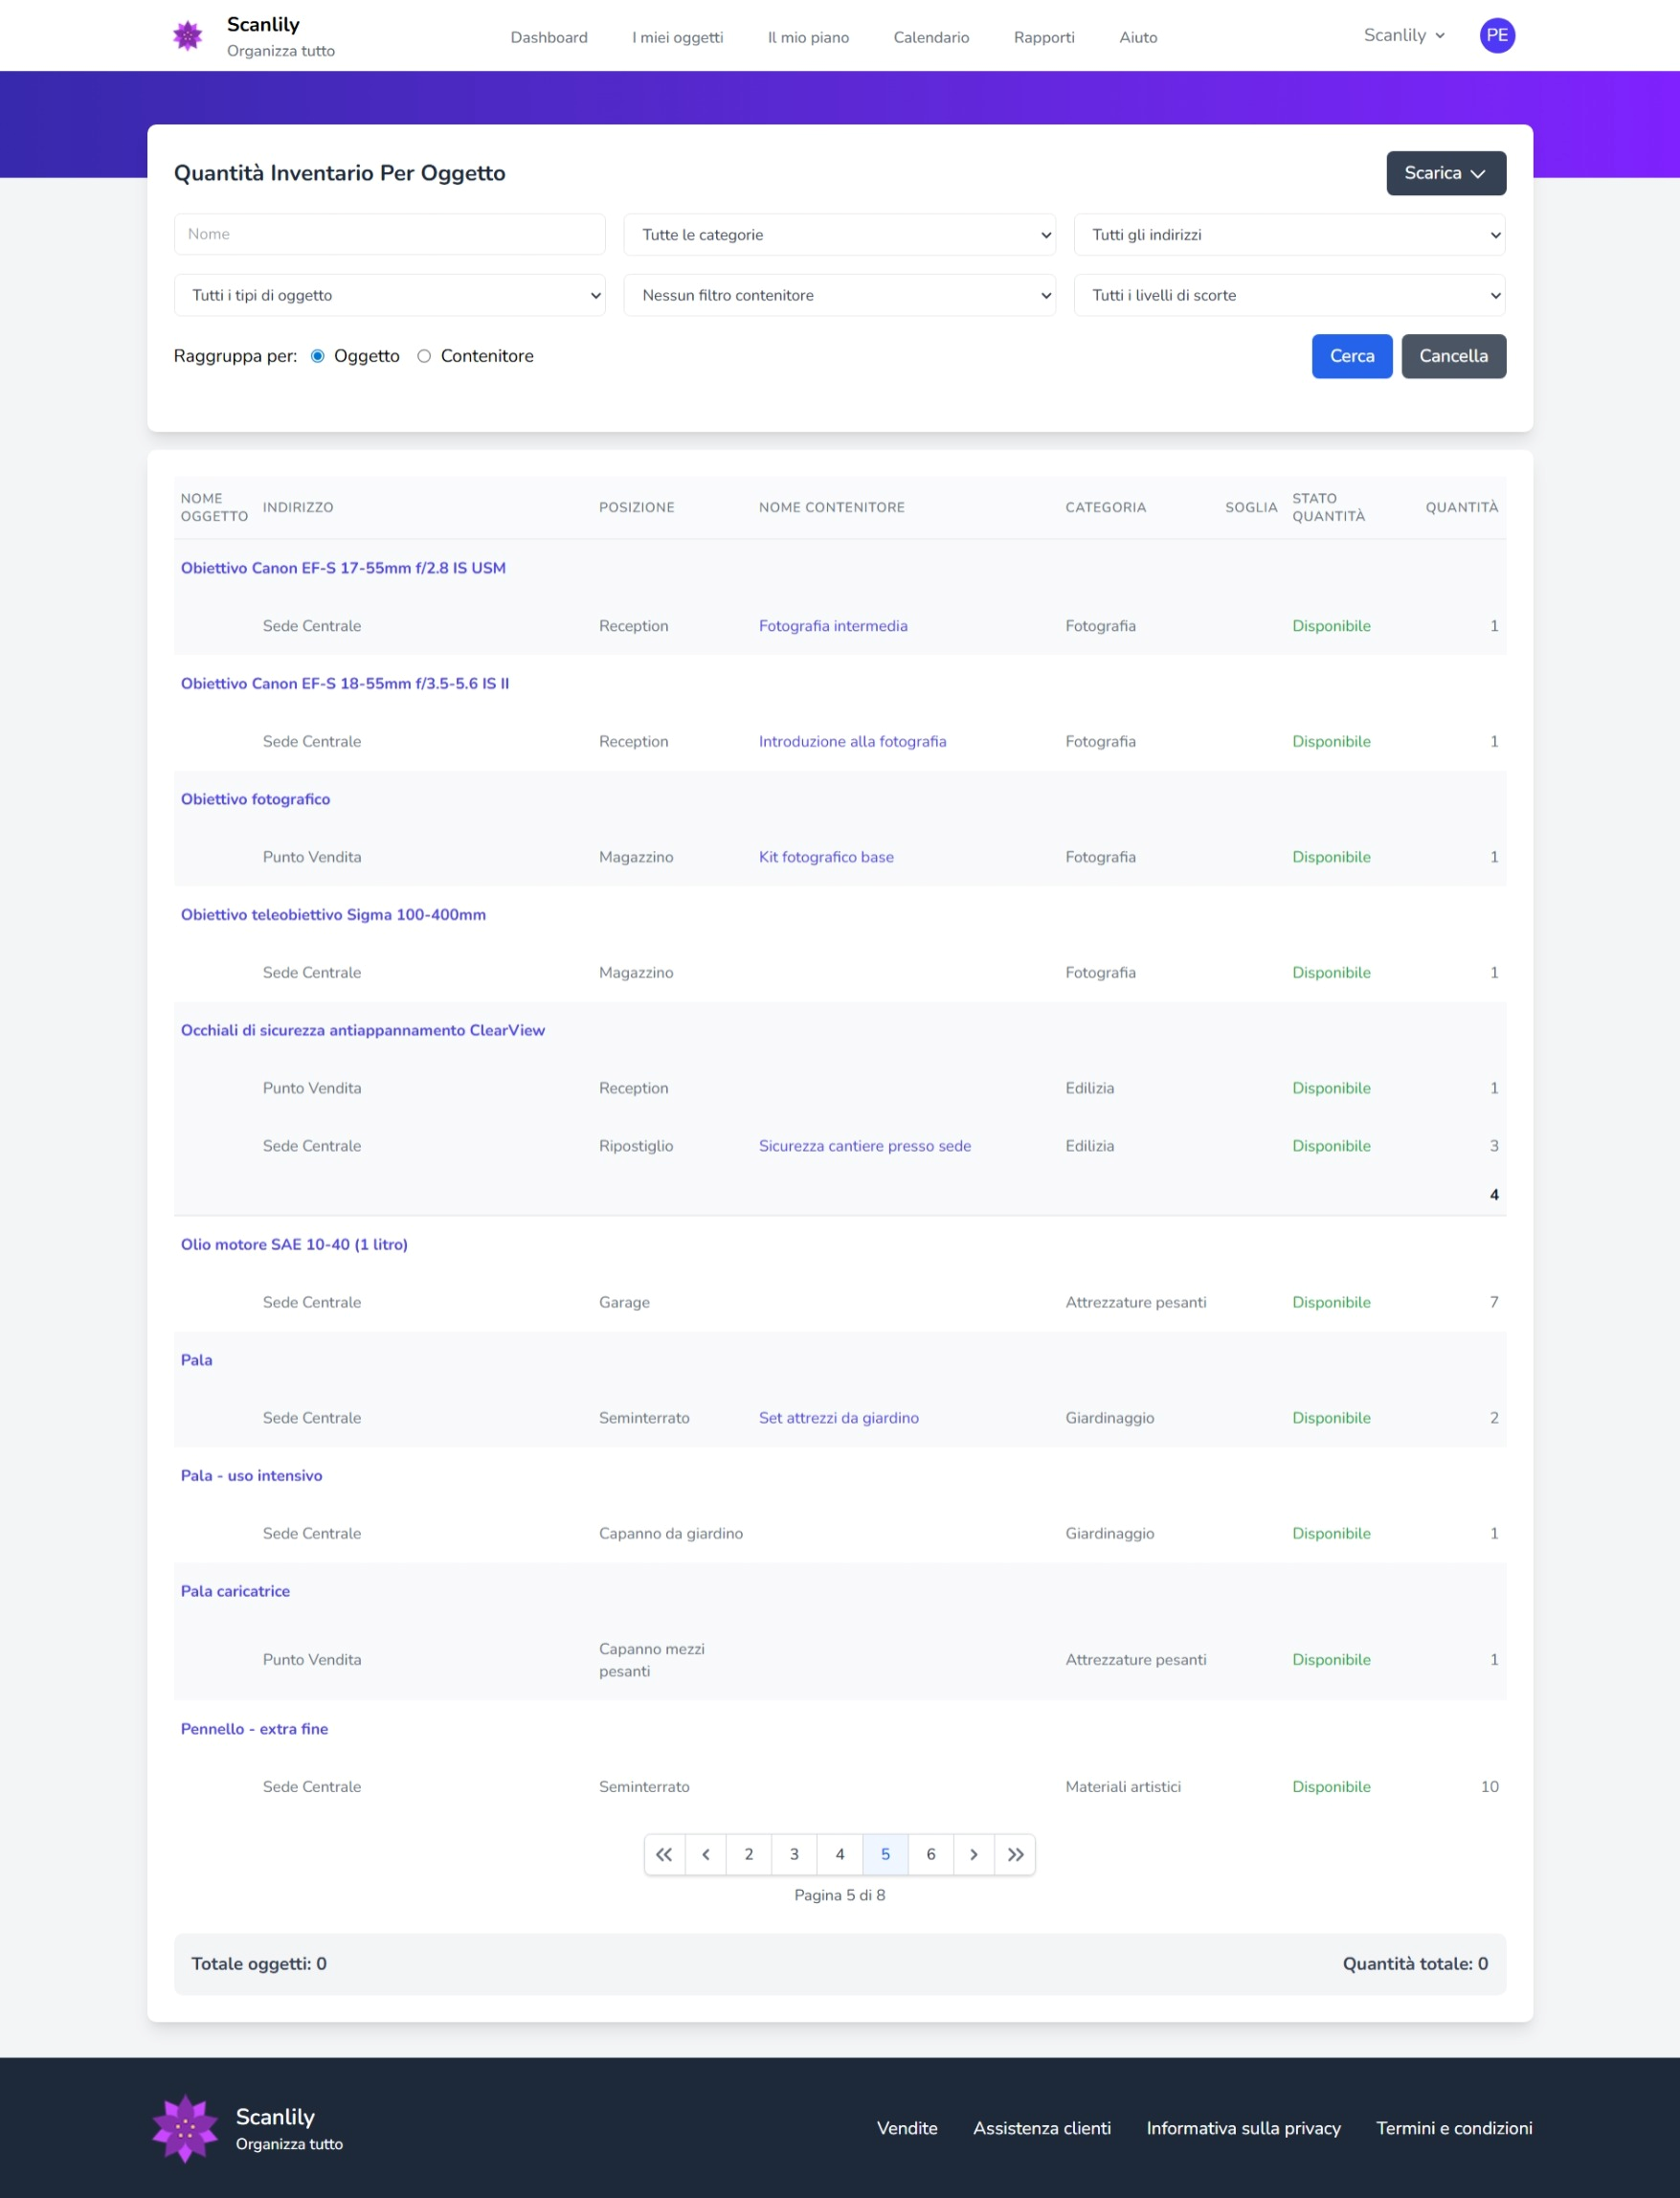
Task: Select the Contenitore grouping radio button
Action: click(x=424, y=356)
